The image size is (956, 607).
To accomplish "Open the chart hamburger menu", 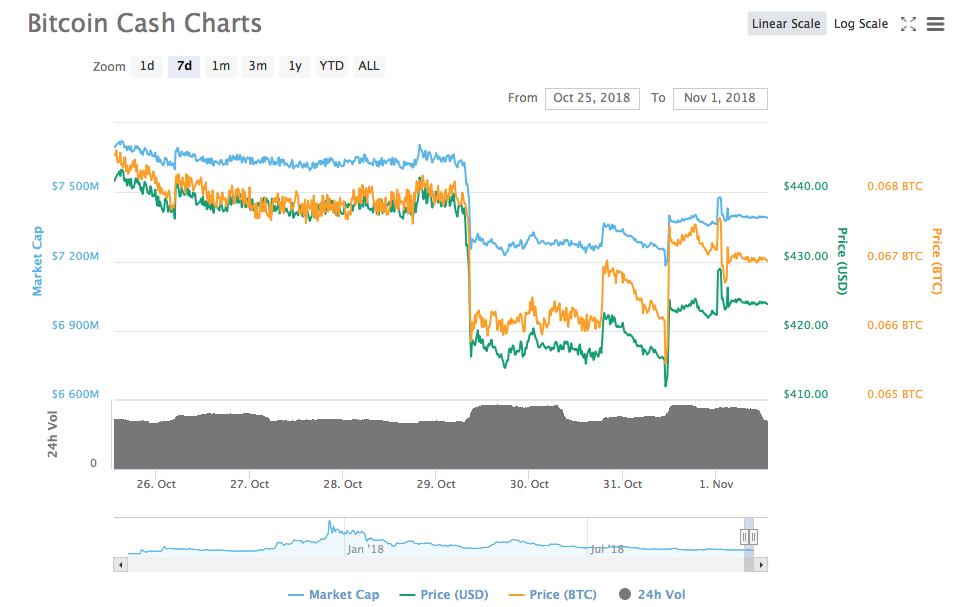I will tap(935, 24).
